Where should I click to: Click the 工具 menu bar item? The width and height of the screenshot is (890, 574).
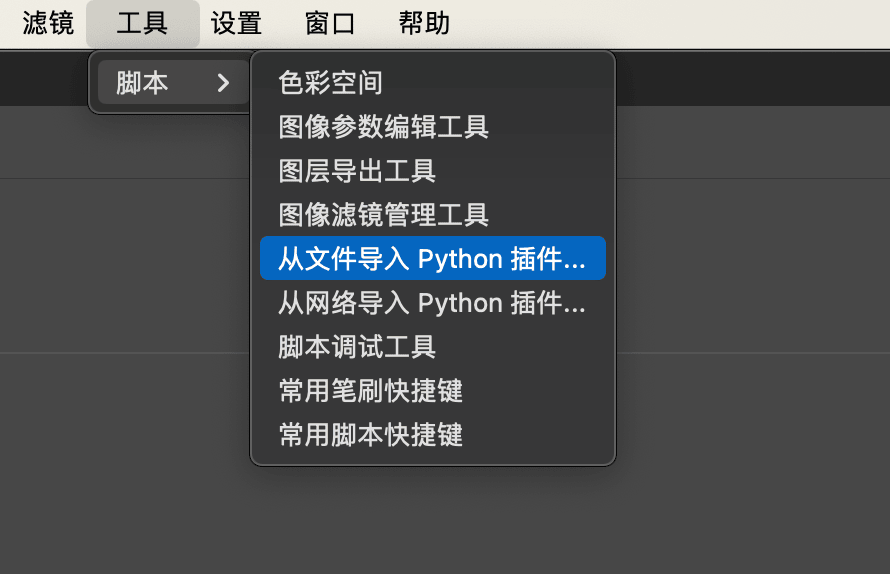pyautogui.click(x=142, y=23)
